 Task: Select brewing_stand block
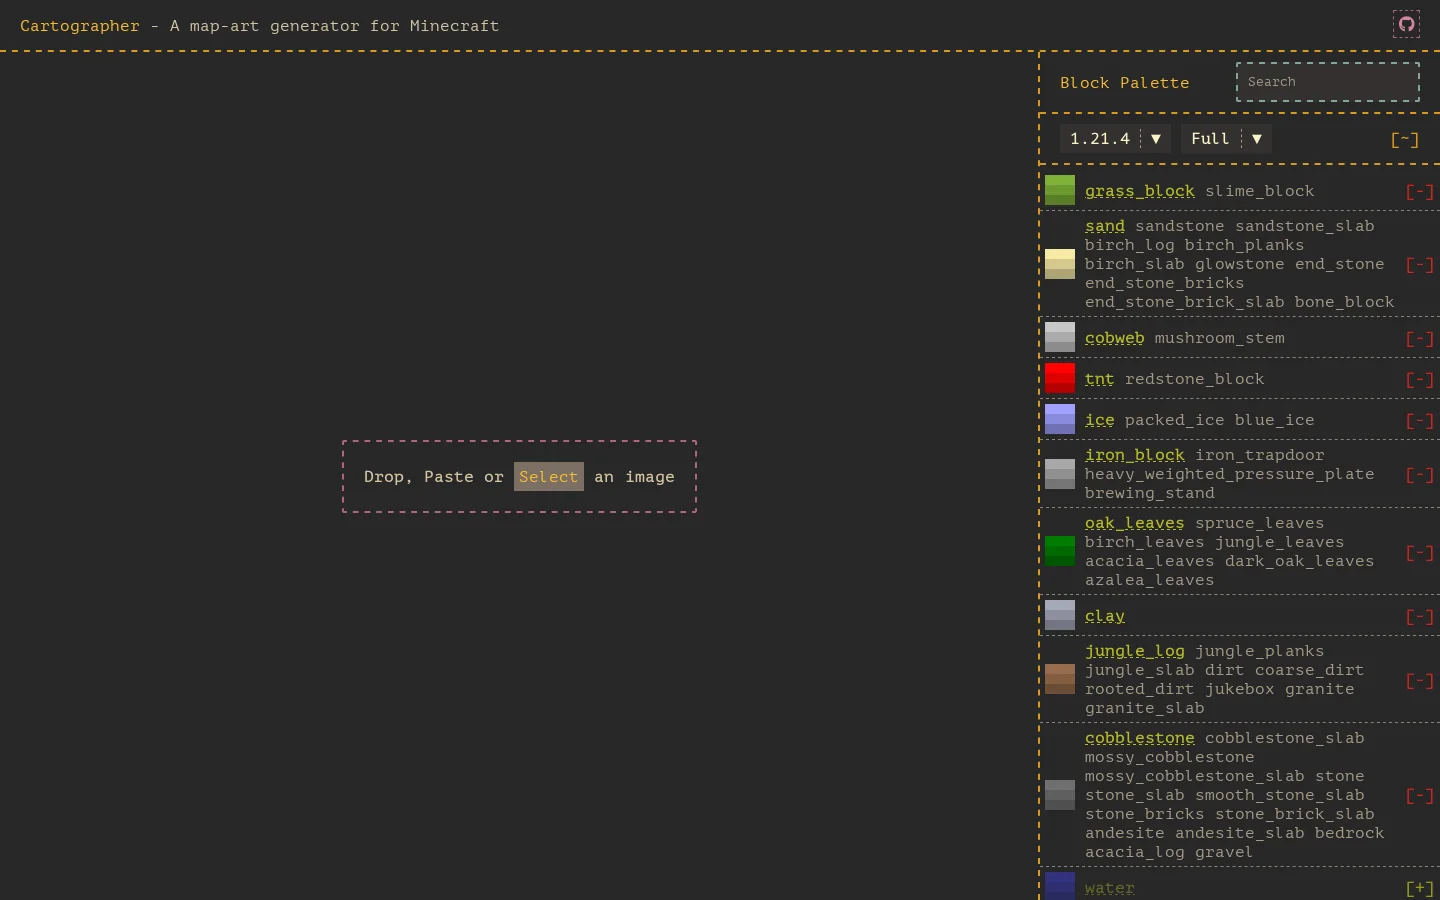[1150, 493]
